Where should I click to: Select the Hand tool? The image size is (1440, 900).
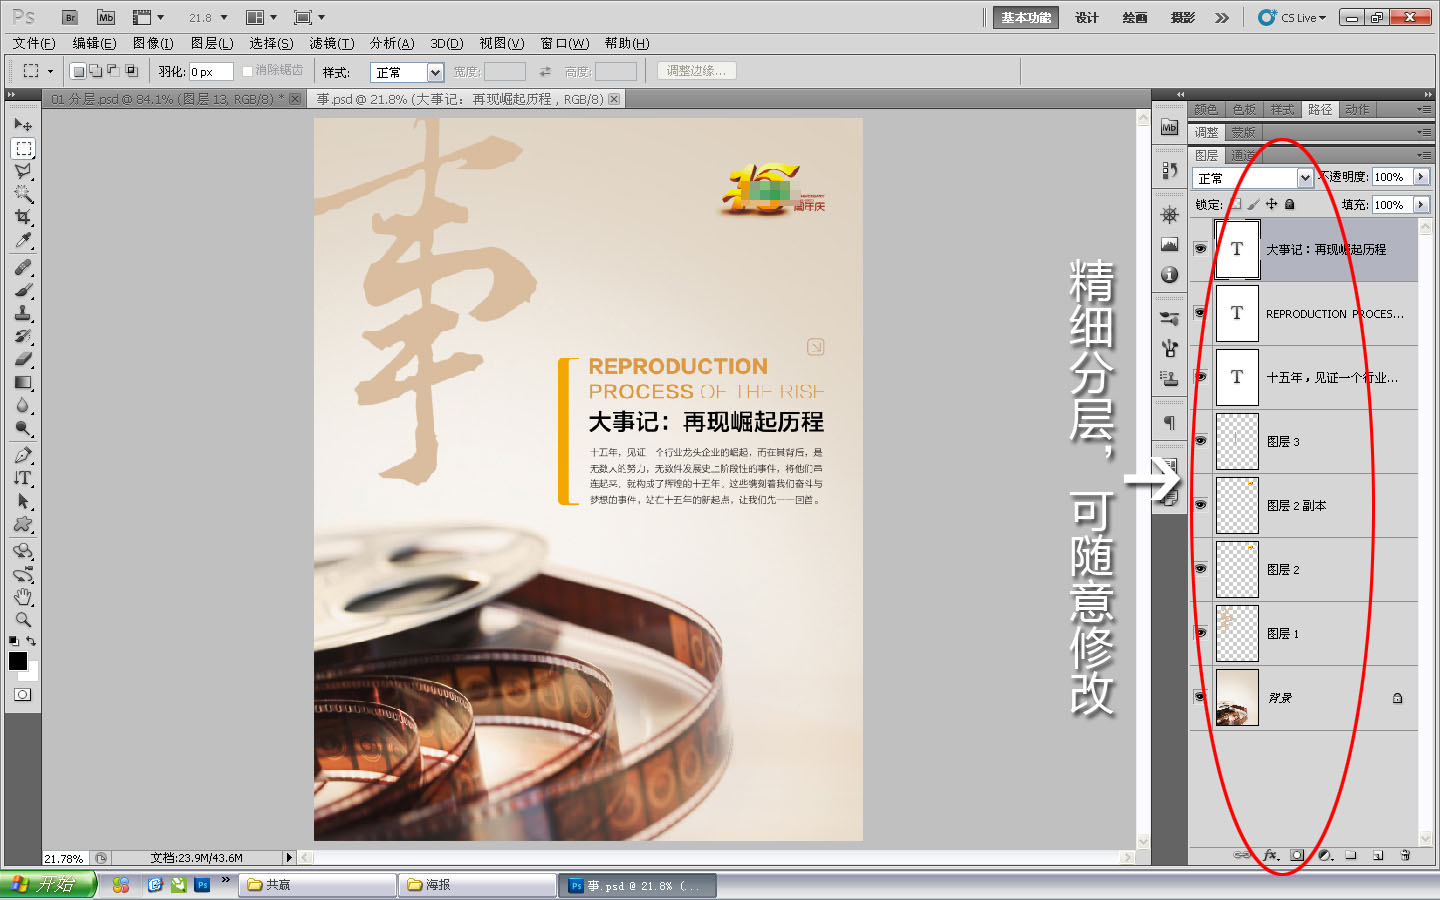(23, 597)
